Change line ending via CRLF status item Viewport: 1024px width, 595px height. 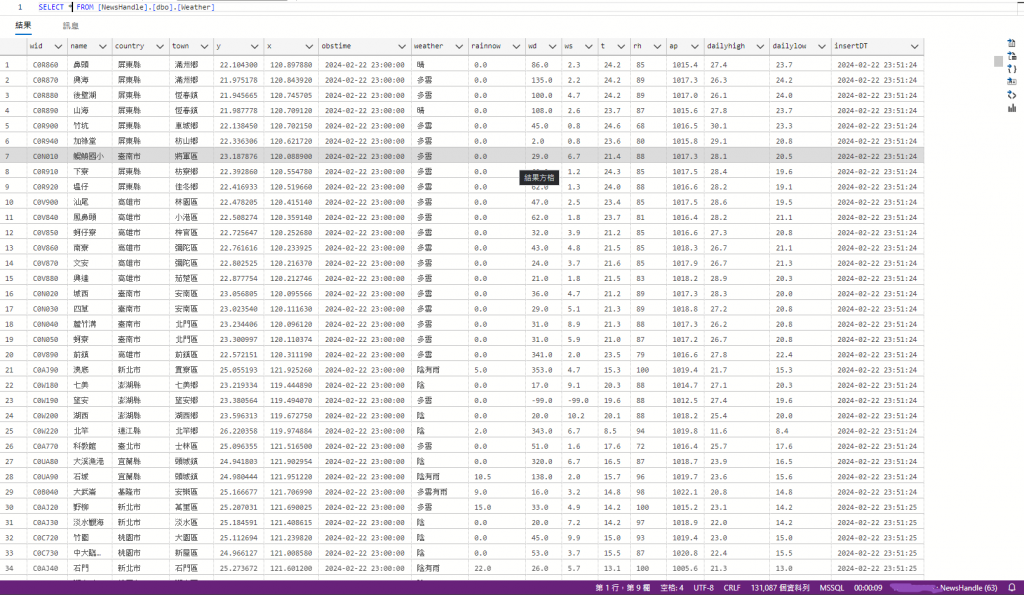click(x=732, y=588)
